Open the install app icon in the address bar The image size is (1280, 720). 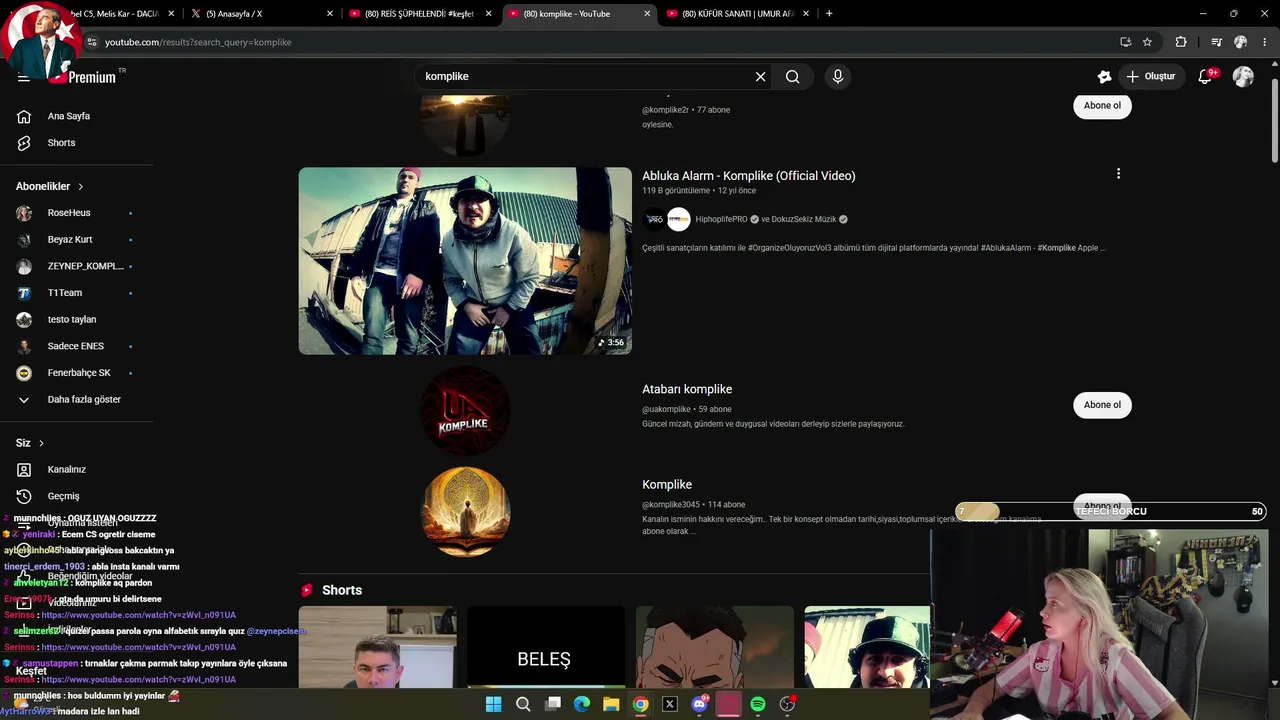[x=1125, y=42]
